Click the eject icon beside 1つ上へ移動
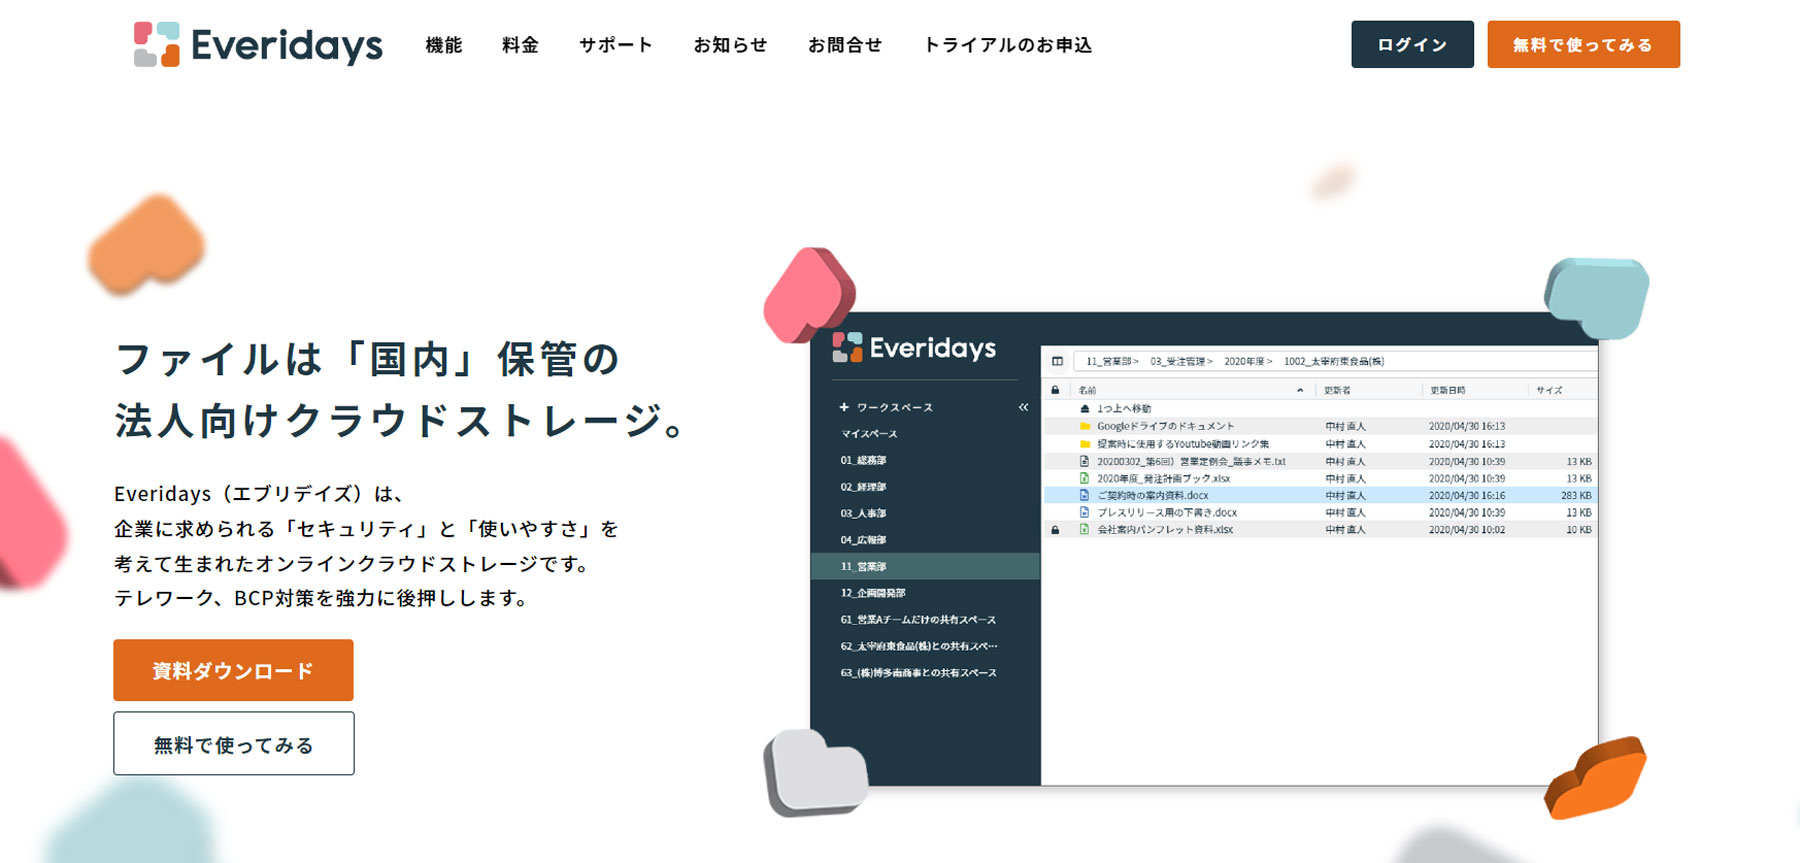Image resolution: width=1800 pixels, height=863 pixels. 1085,409
